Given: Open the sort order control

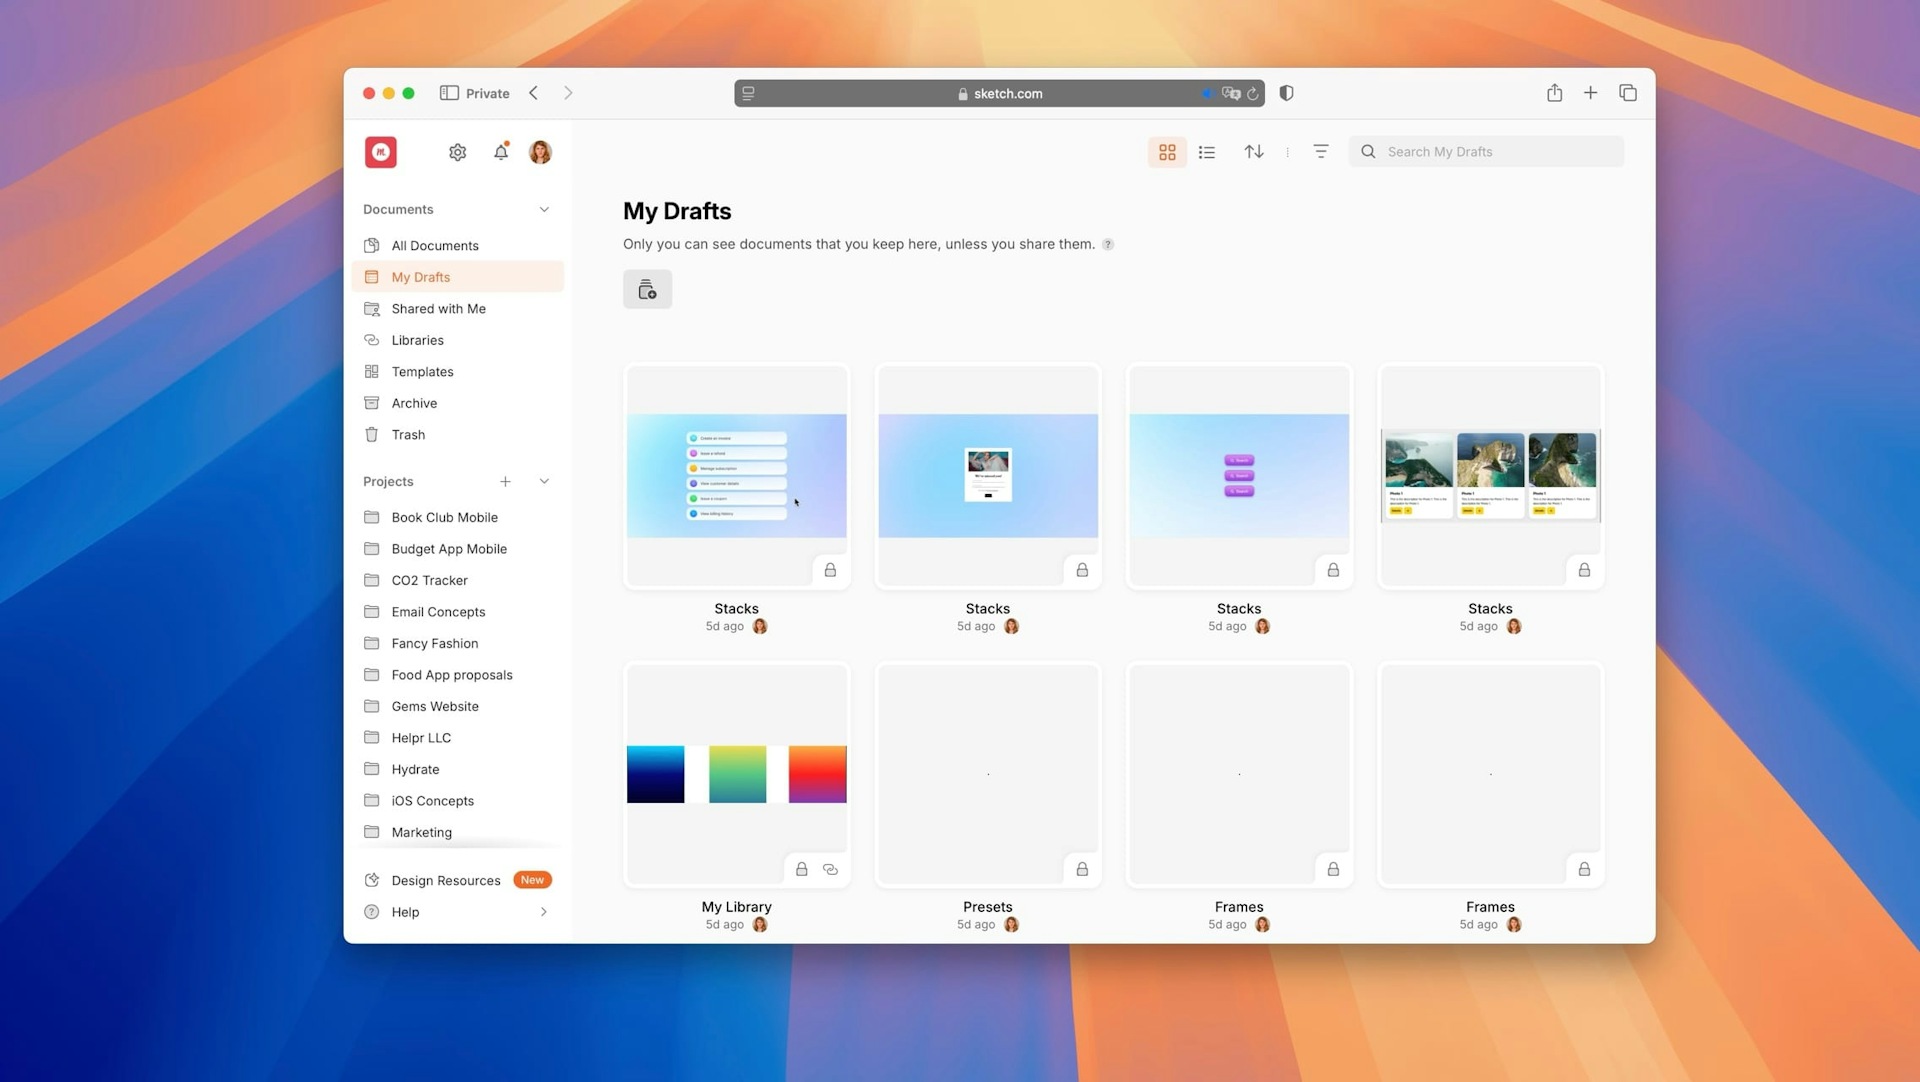Looking at the screenshot, I should coord(1253,151).
